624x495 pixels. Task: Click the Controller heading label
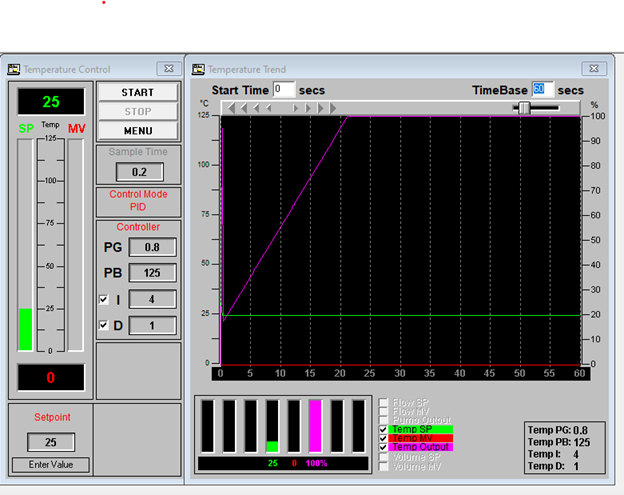pos(138,227)
